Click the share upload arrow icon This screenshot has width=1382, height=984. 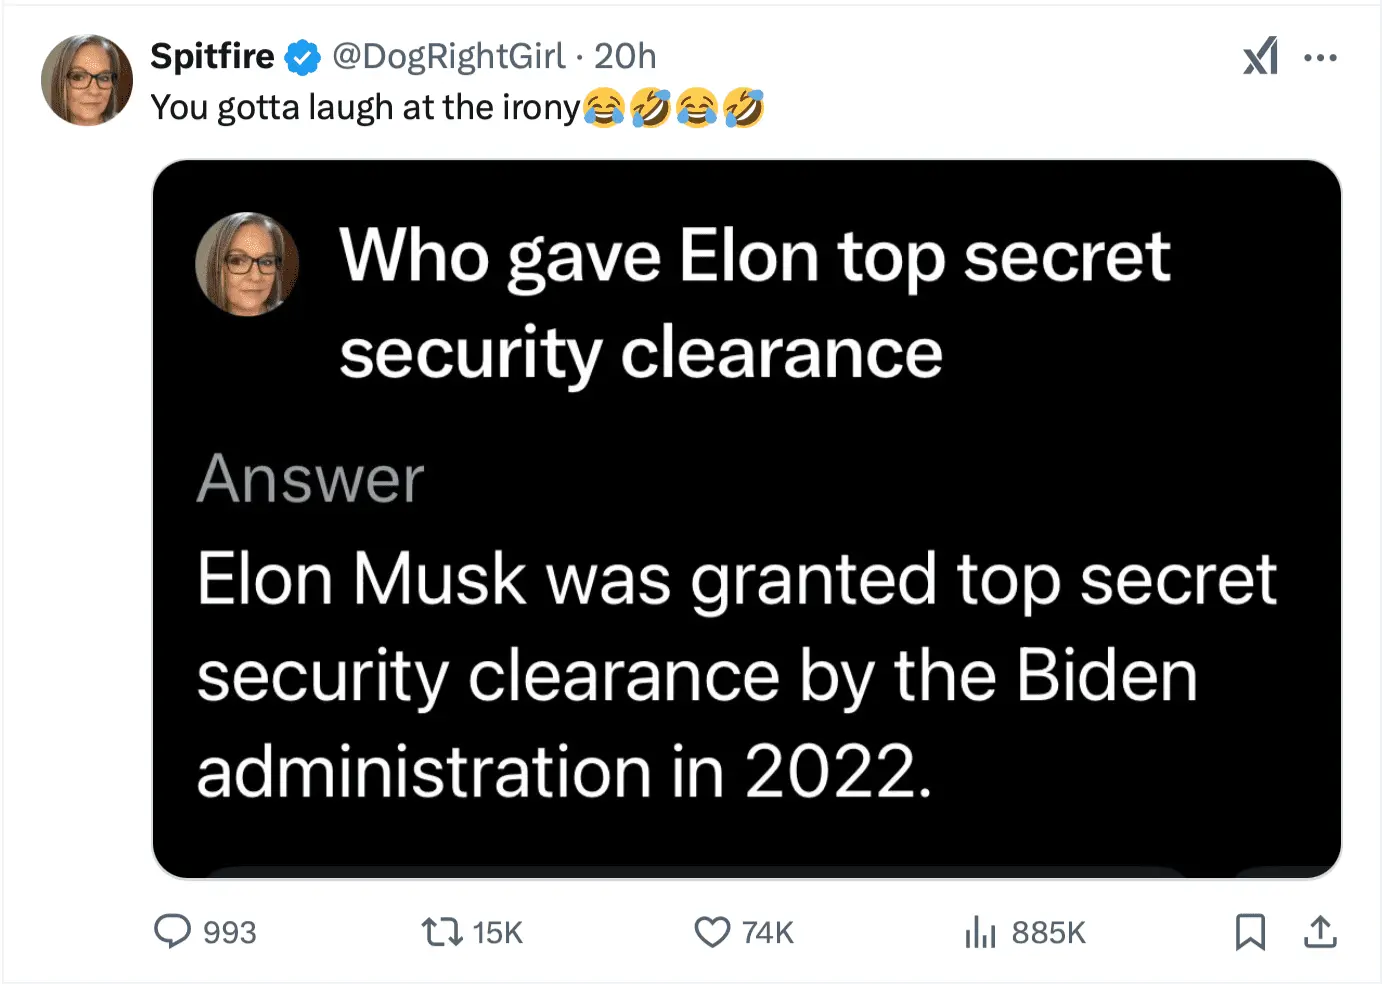coord(1320,932)
